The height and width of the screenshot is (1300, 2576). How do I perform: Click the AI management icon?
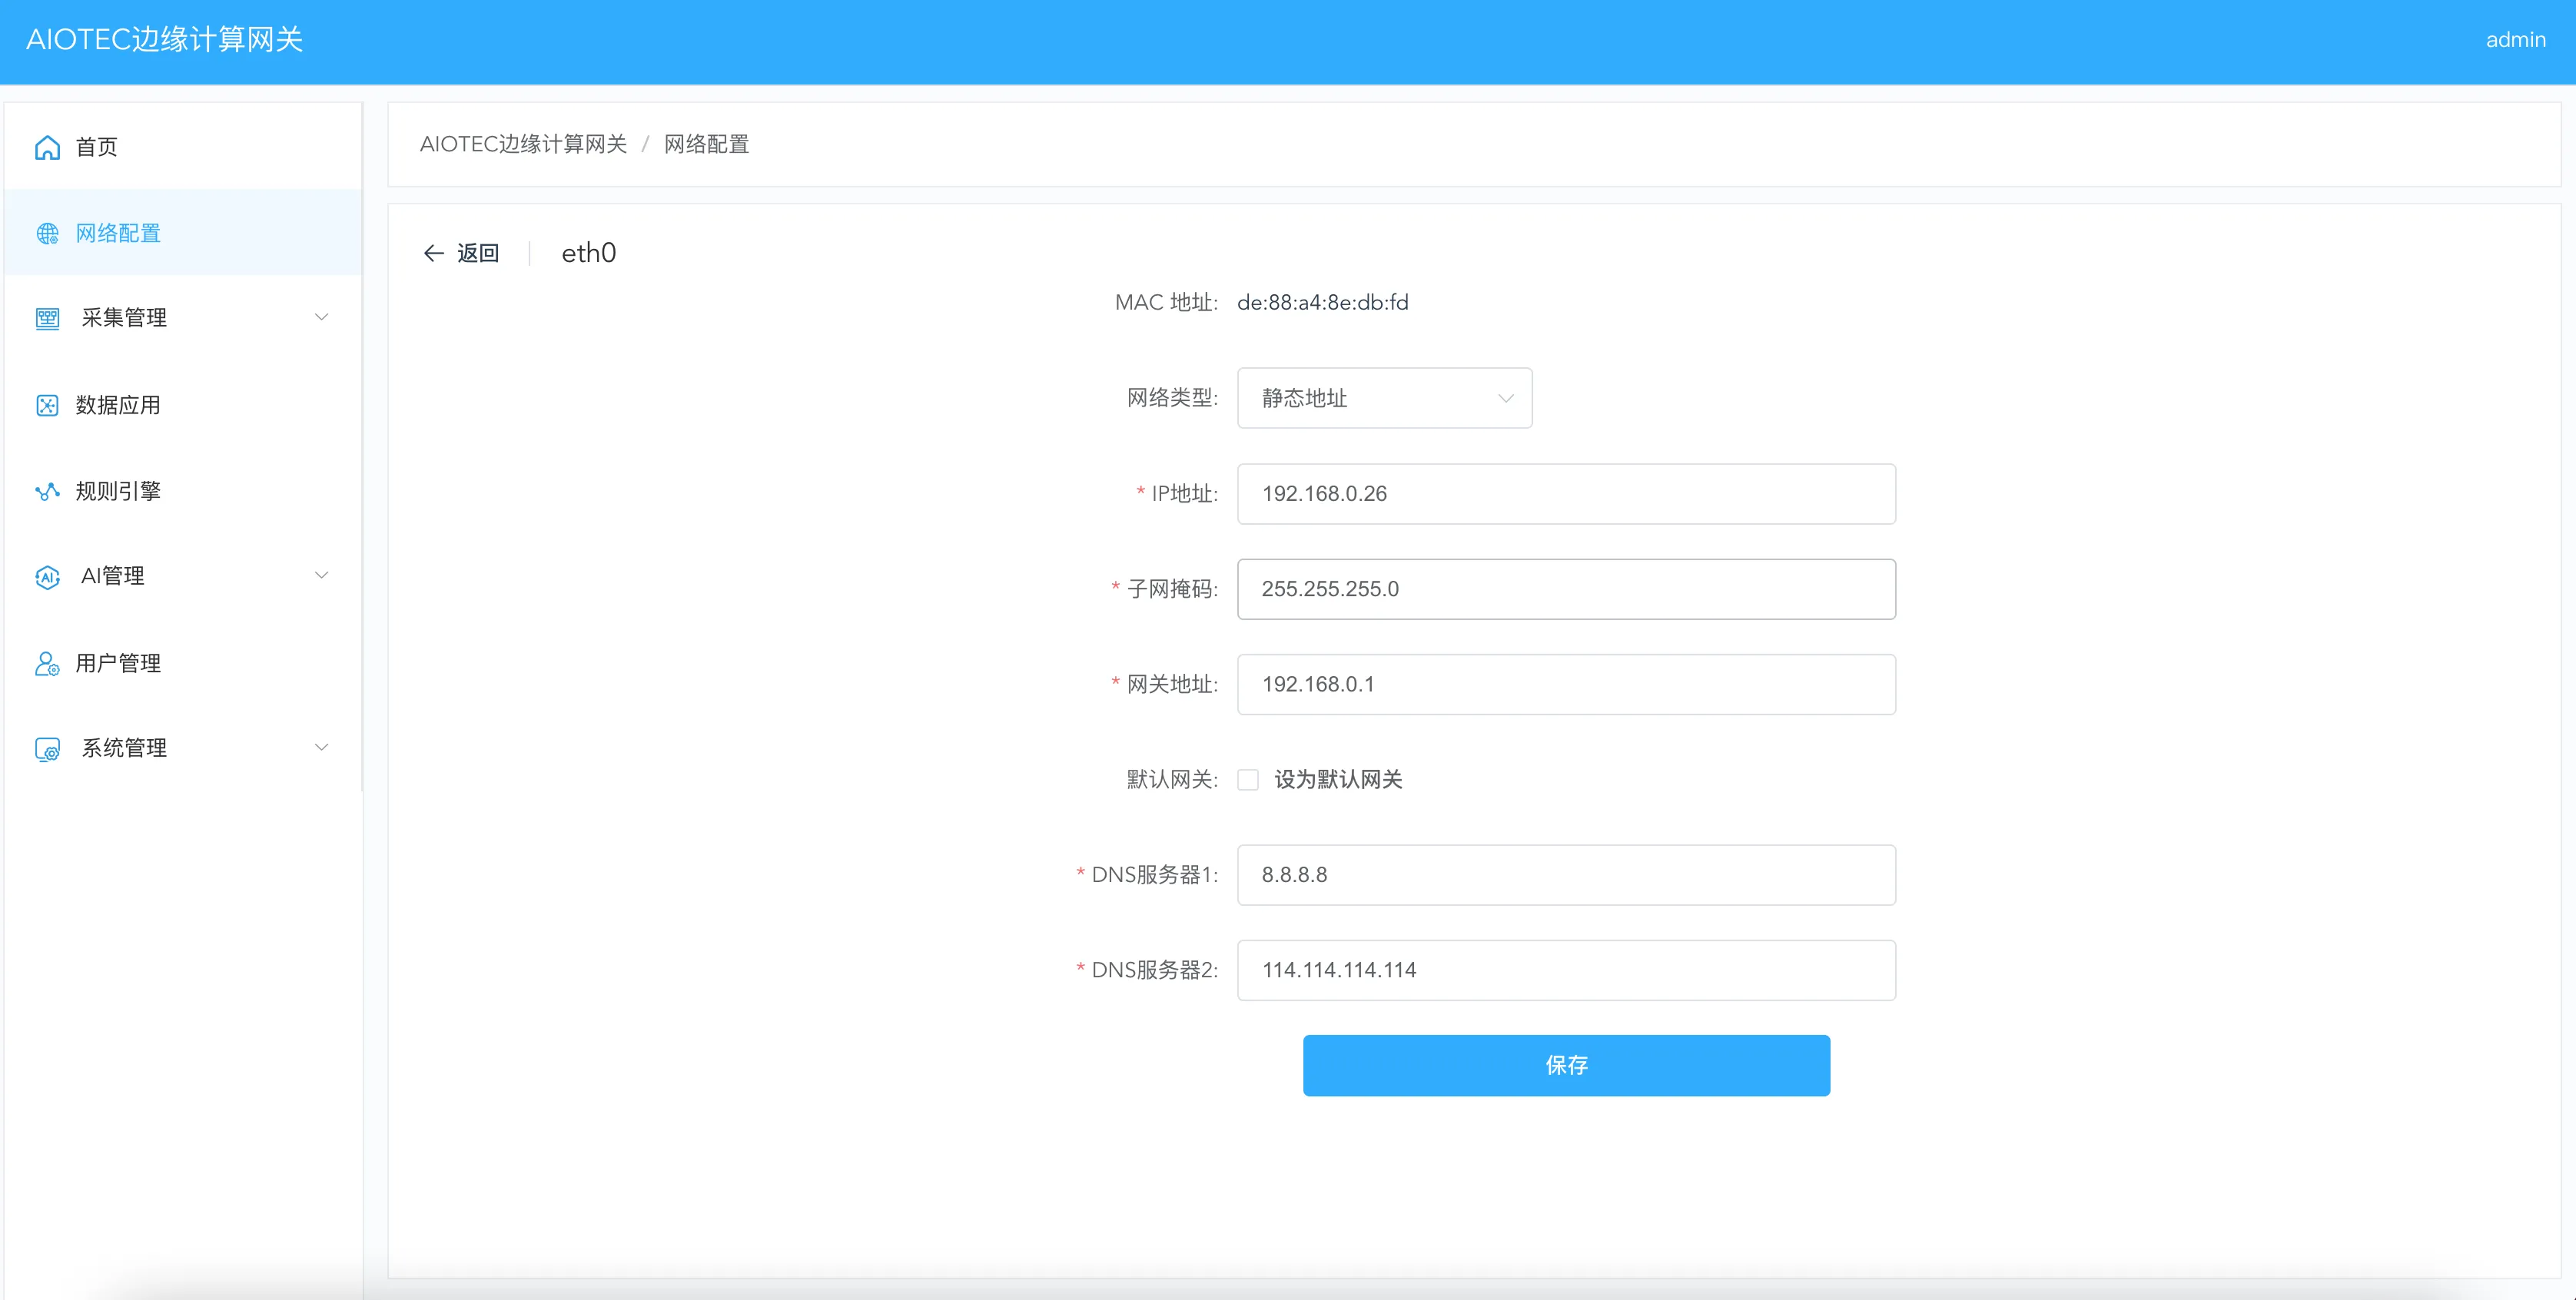pos(47,577)
